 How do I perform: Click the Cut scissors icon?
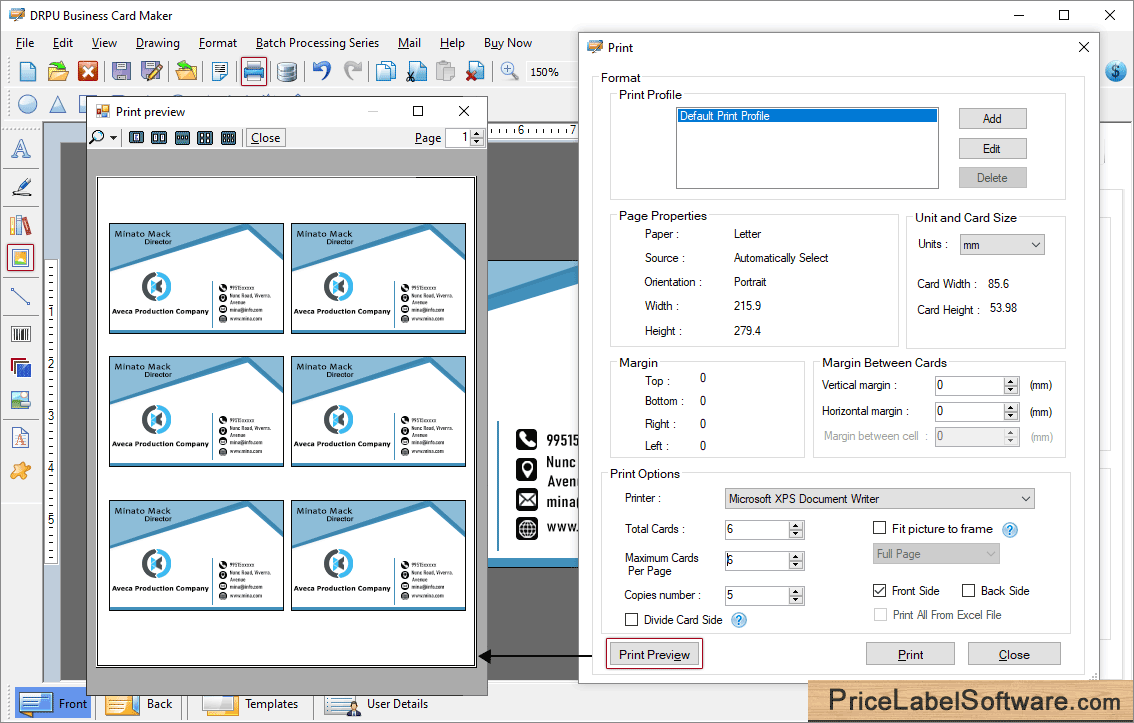[417, 72]
